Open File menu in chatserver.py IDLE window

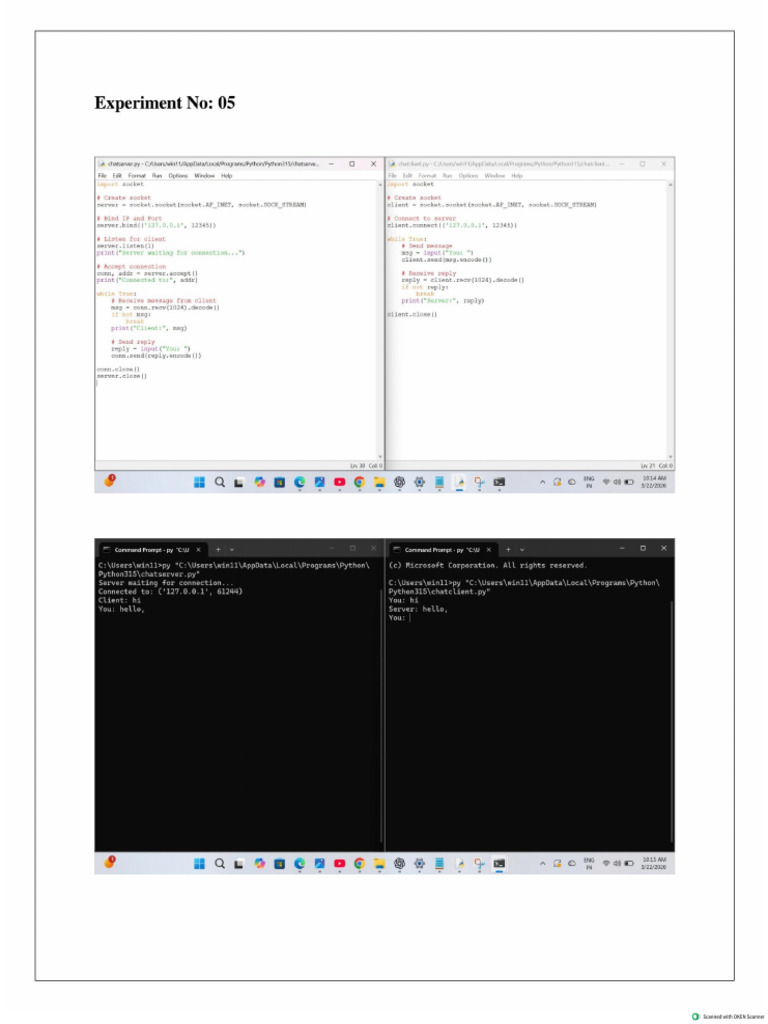tap(102, 176)
